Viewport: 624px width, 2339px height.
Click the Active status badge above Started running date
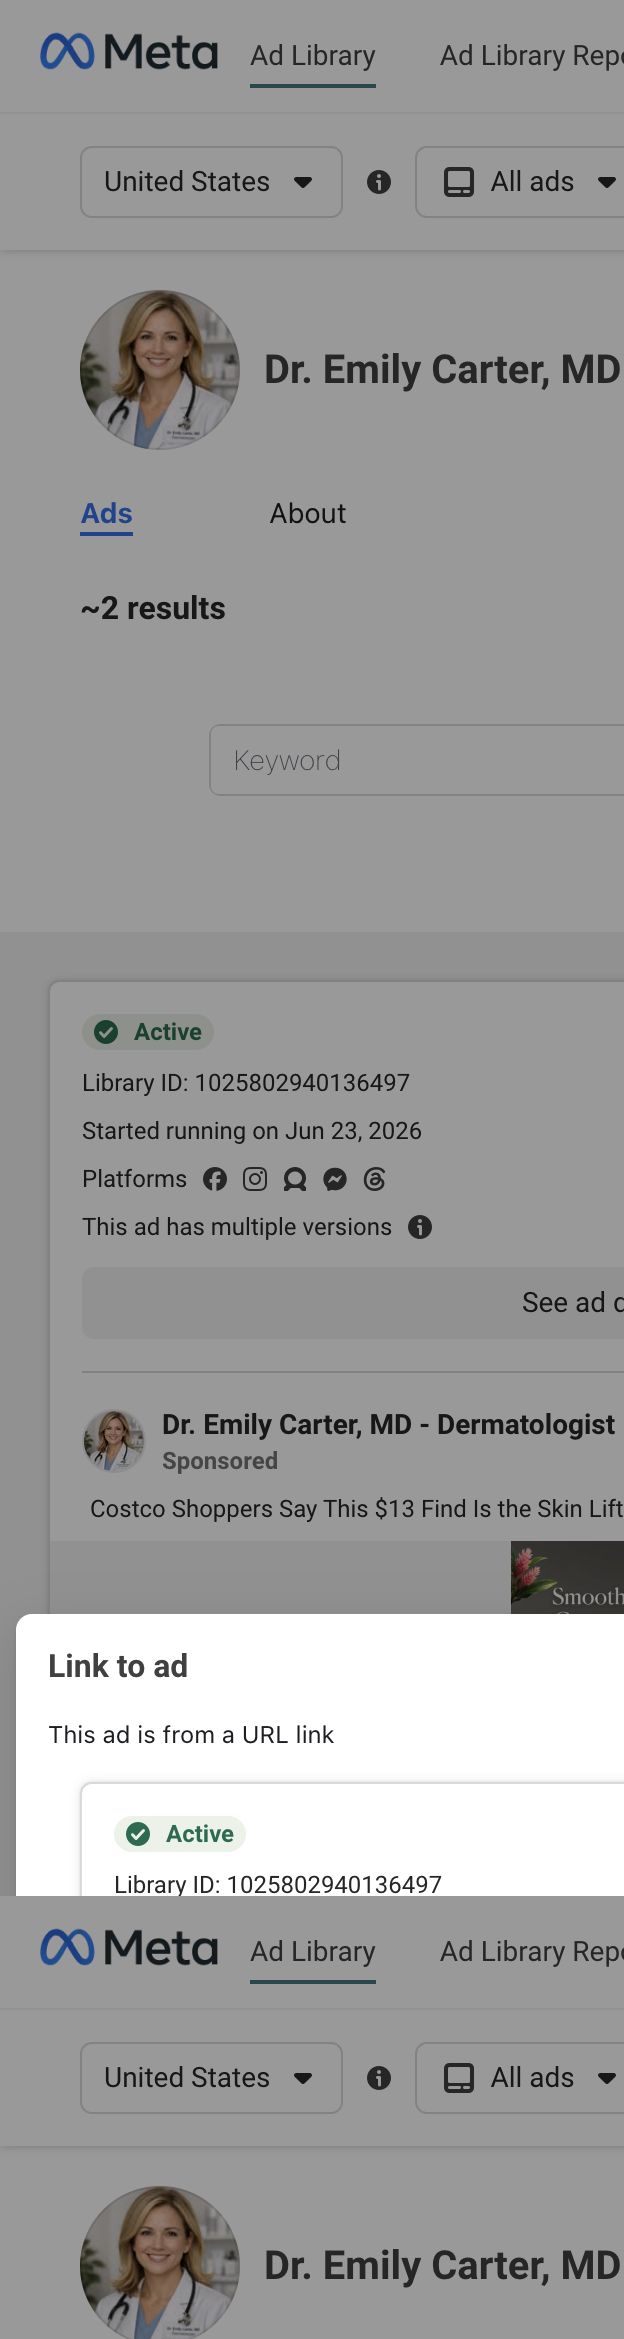point(148,1032)
